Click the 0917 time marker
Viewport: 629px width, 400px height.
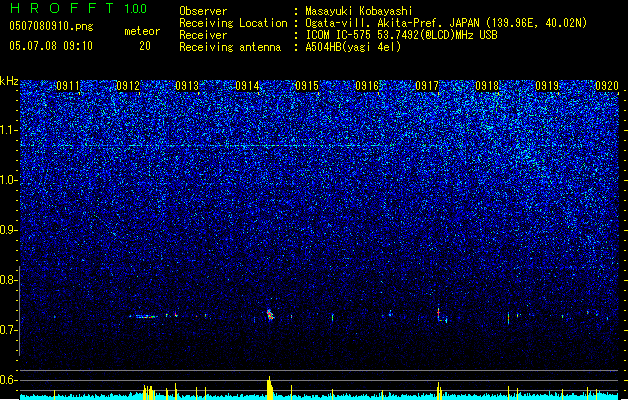(427, 86)
